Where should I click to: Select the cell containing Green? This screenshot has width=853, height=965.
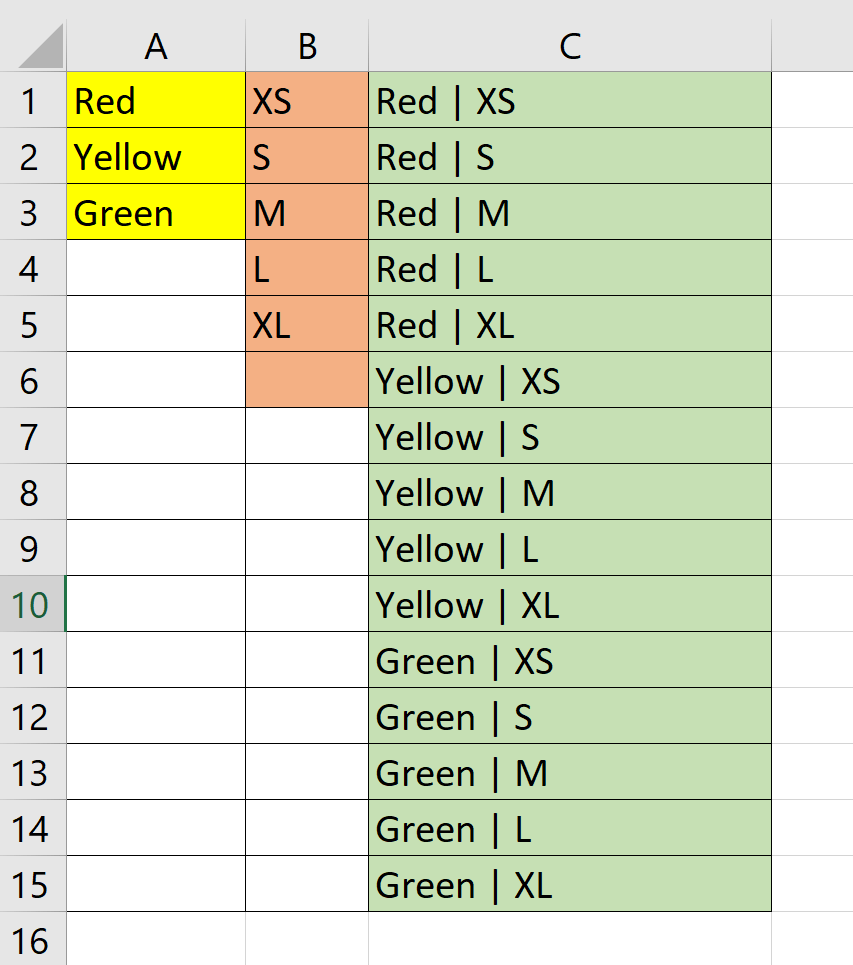pyautogui.click(x=155, y=213)
